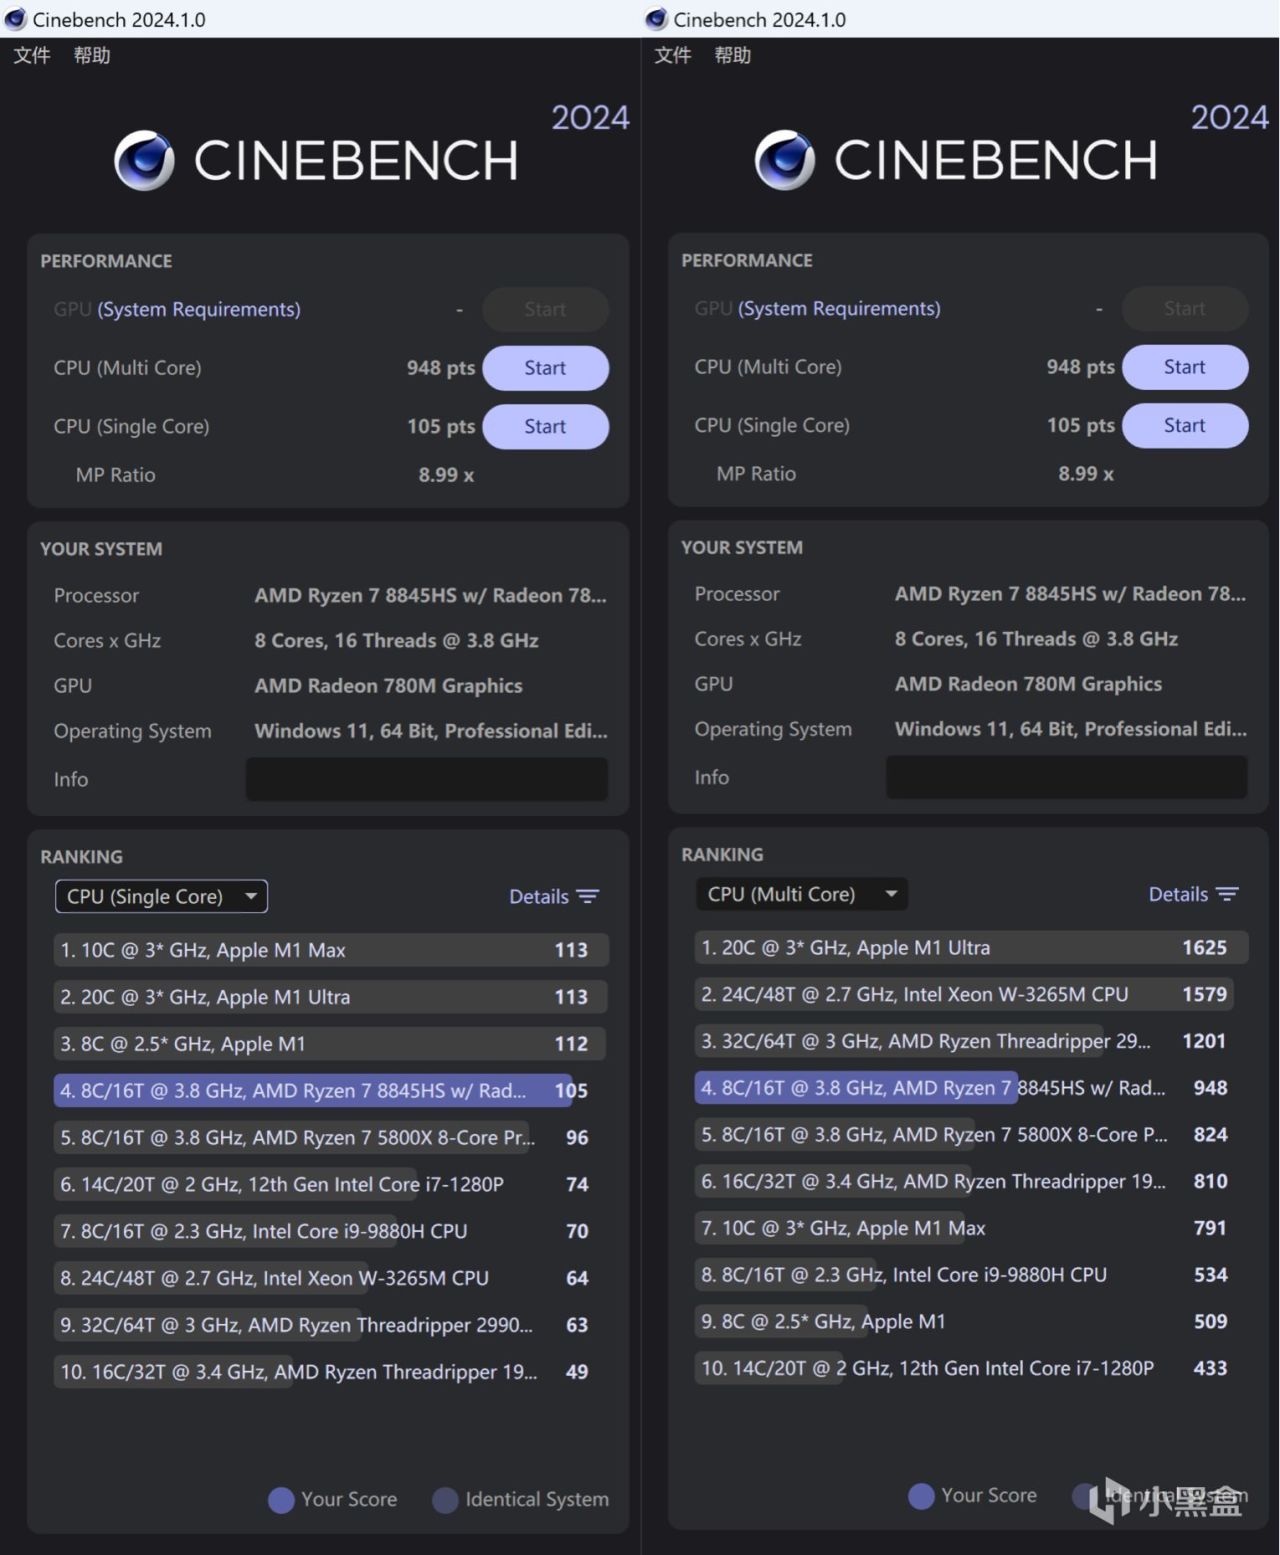Click the Cinebench sphere logo in right window
This screenshot has height=1555, width=1280.
[x=785, y=160]
